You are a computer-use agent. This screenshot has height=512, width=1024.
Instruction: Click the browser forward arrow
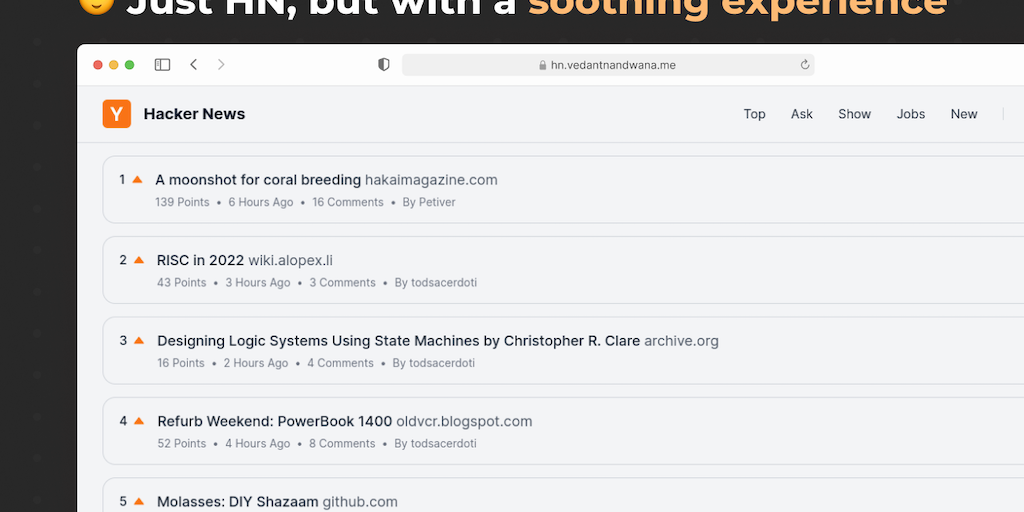(x=221, y=65)
